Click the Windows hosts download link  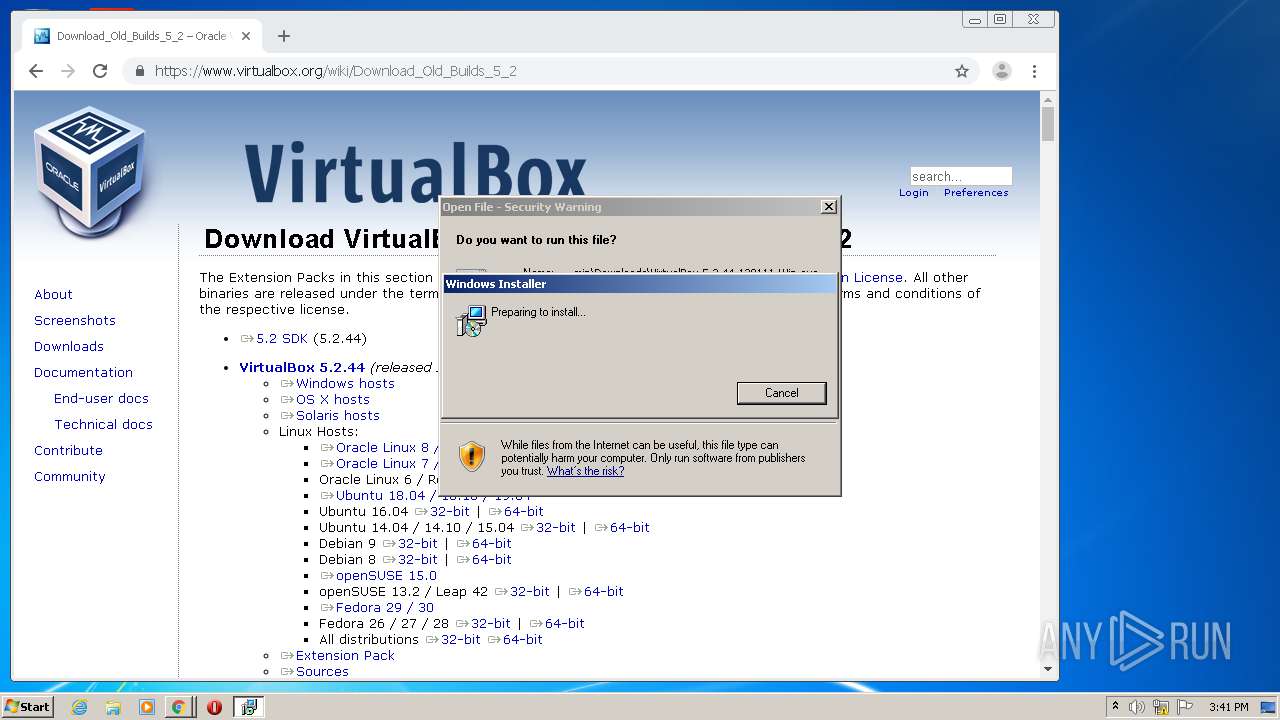tap(338, 383)
